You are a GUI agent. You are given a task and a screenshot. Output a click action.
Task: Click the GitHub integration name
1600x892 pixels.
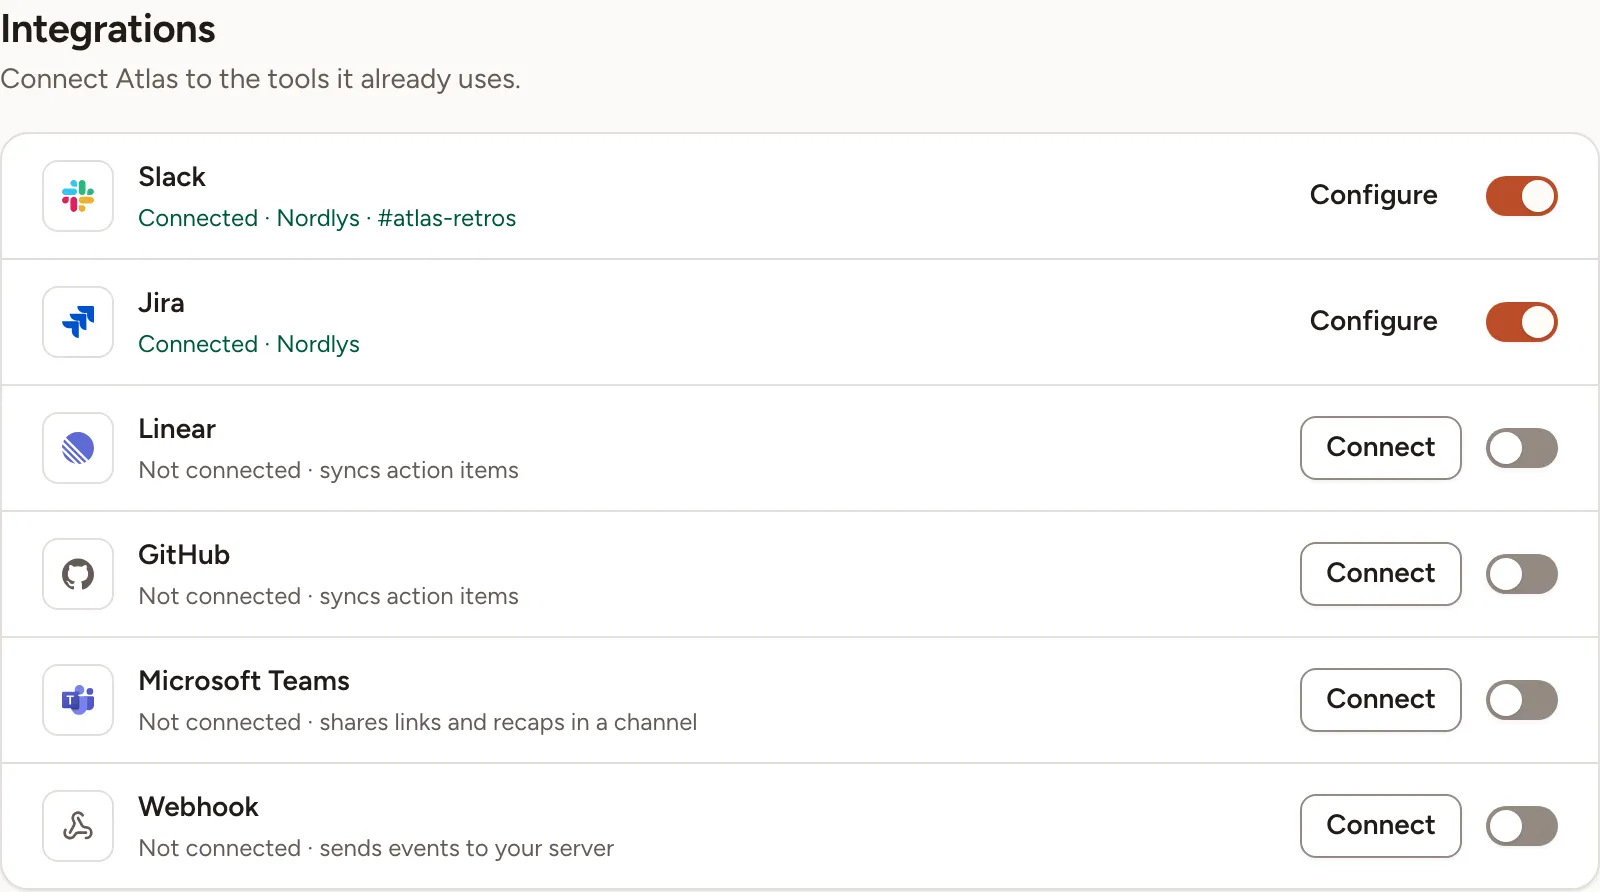[x=184, y=555]
